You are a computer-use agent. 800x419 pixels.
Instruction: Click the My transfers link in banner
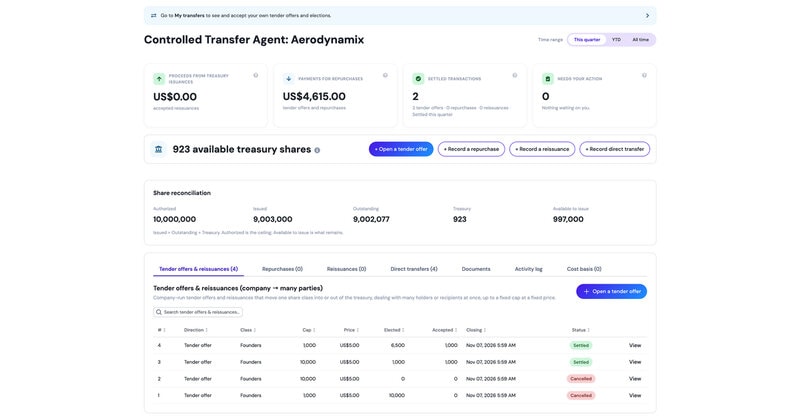(x=189, y=15)
